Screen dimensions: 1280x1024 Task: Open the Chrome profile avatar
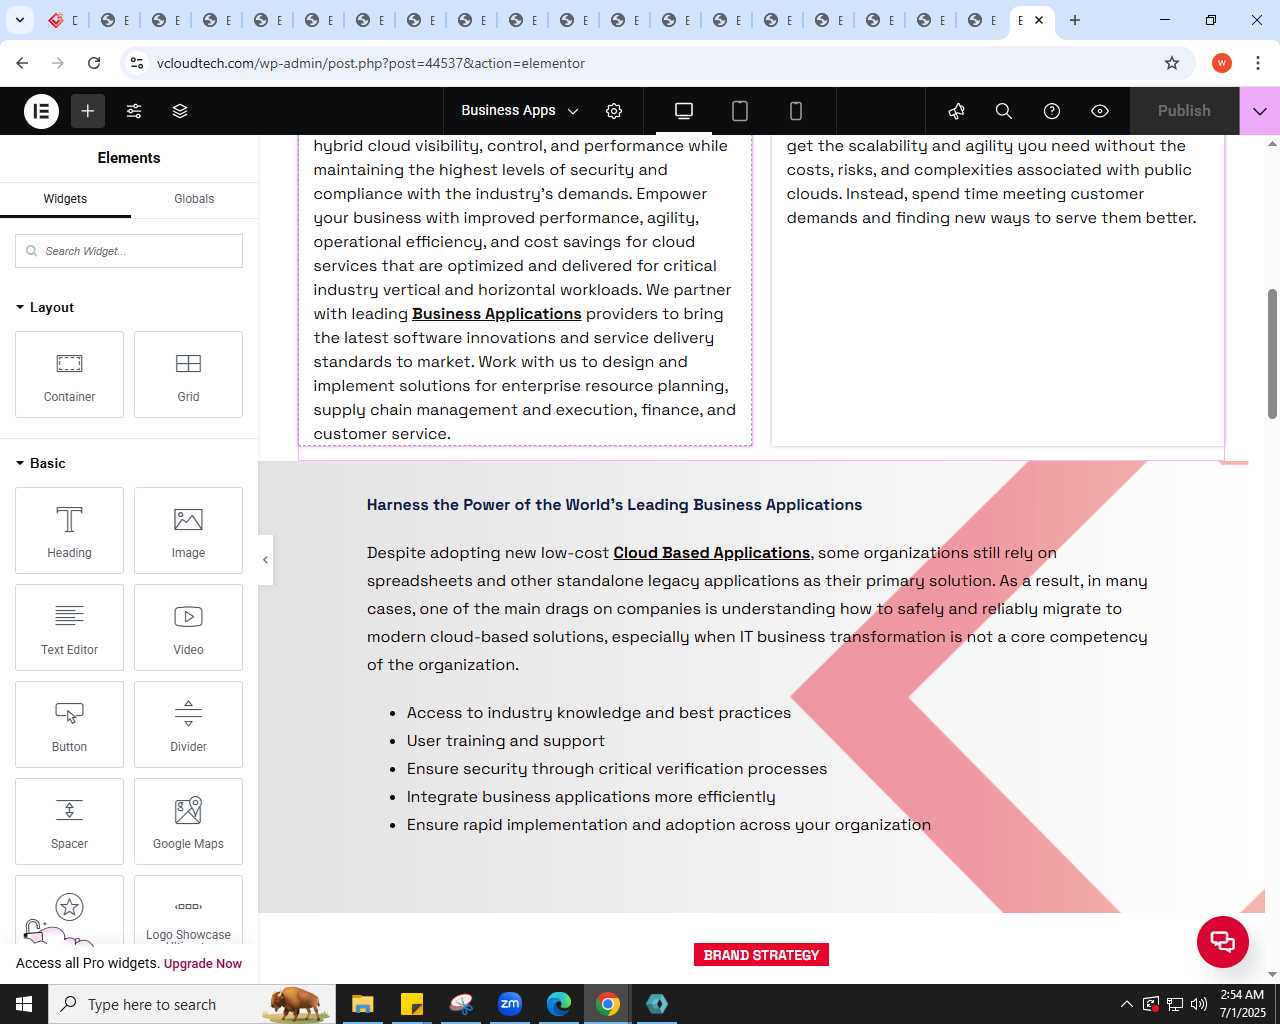click(x=1222, y=63)
